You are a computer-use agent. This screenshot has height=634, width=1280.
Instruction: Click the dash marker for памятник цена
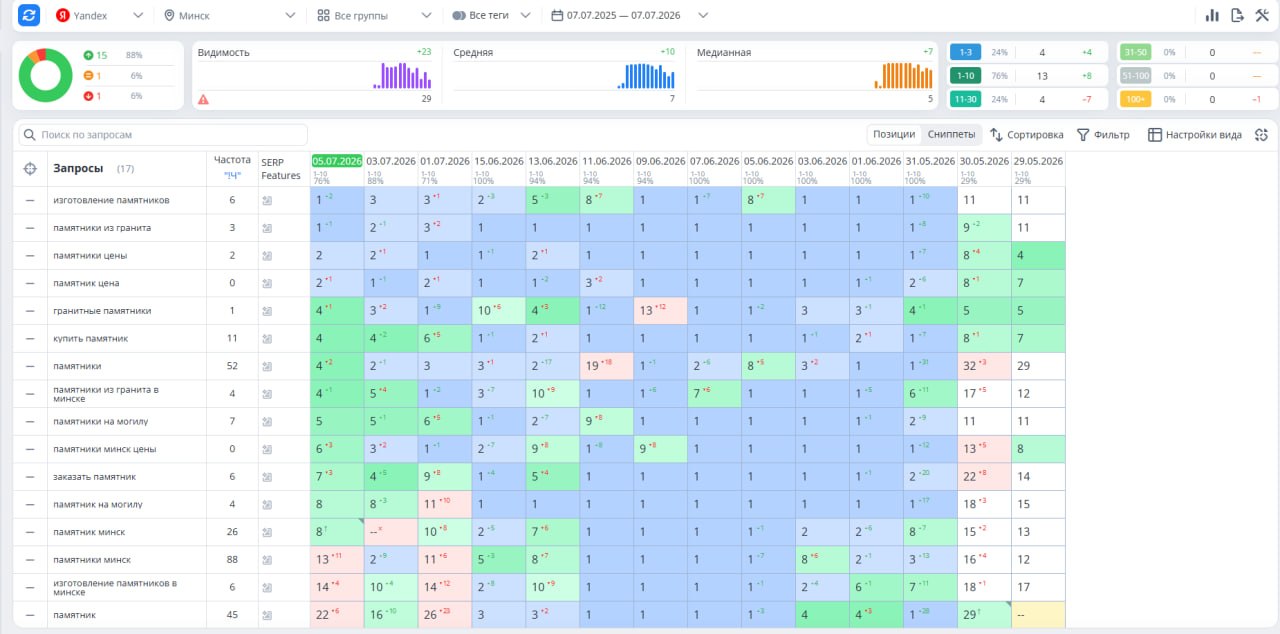click(30, 284)
